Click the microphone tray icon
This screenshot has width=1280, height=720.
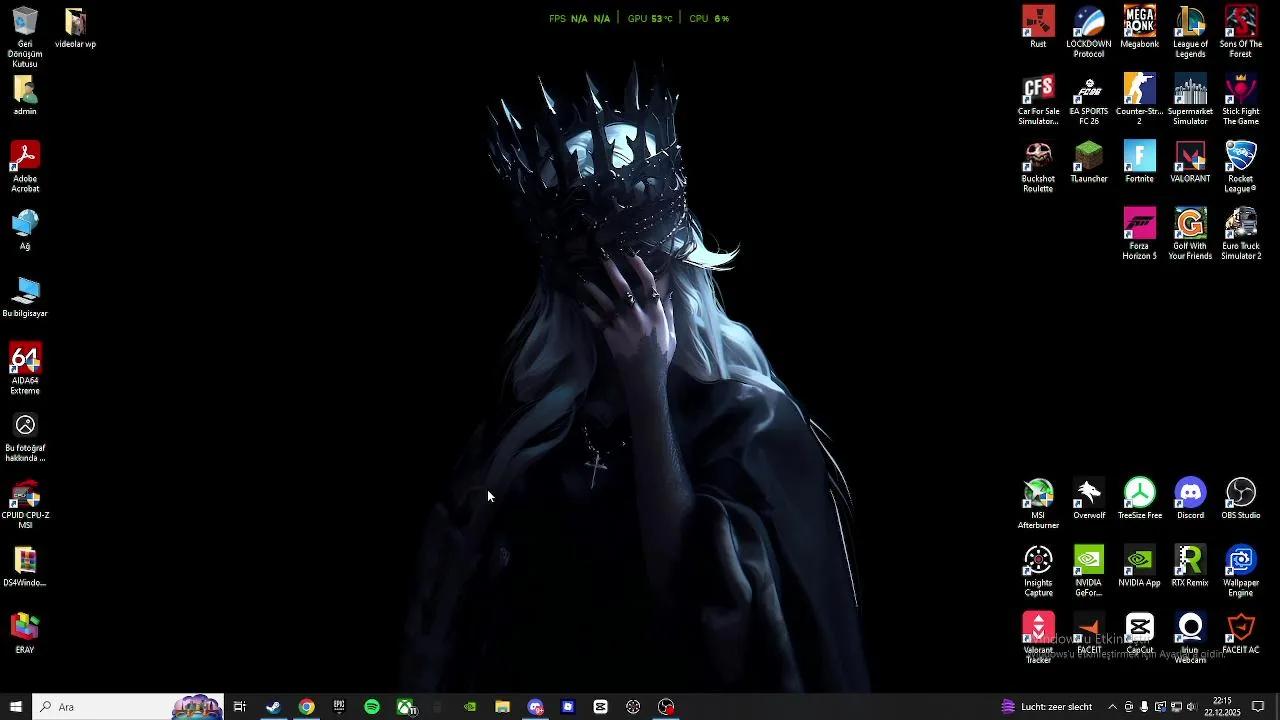(1144, 707)
